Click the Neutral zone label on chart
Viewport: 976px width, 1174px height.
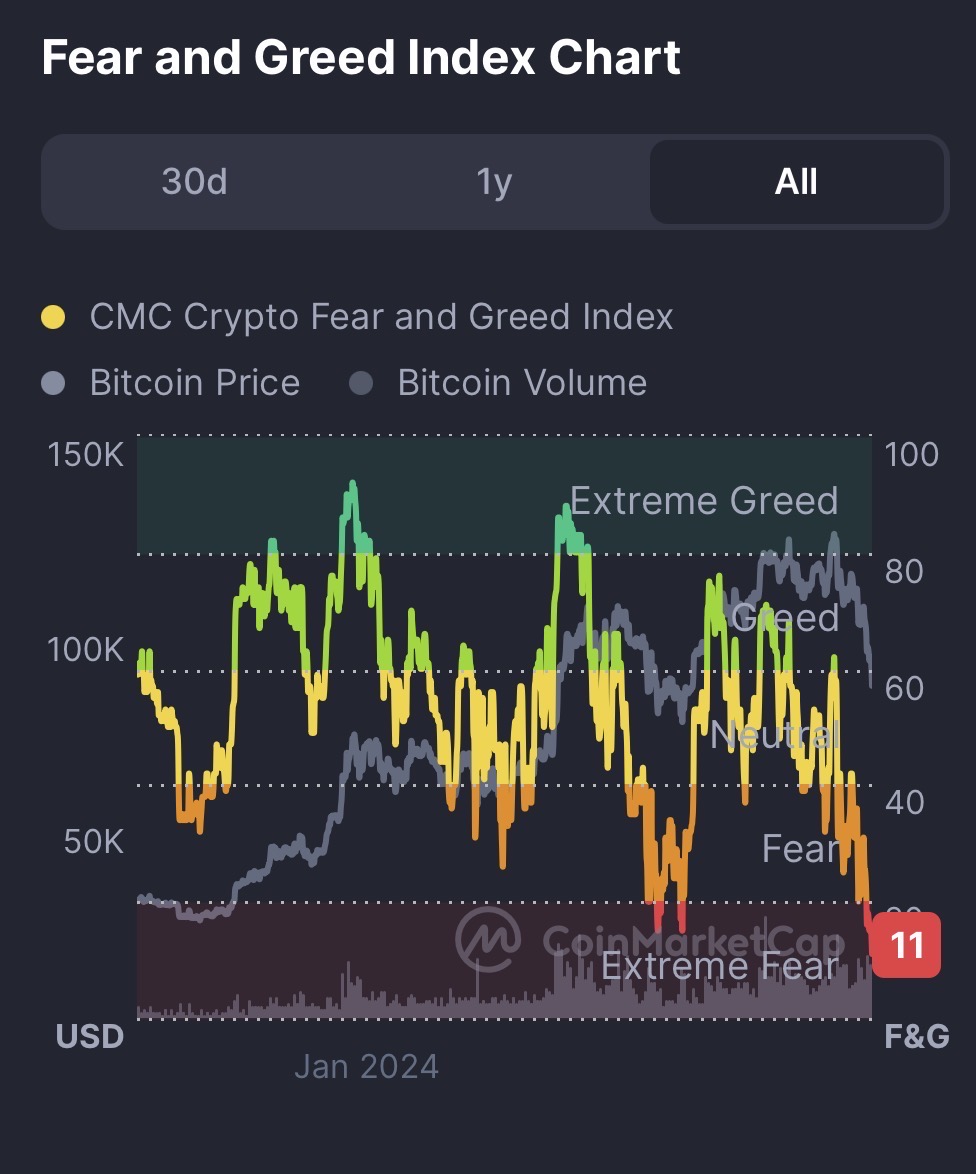click(x=775, y=736)
